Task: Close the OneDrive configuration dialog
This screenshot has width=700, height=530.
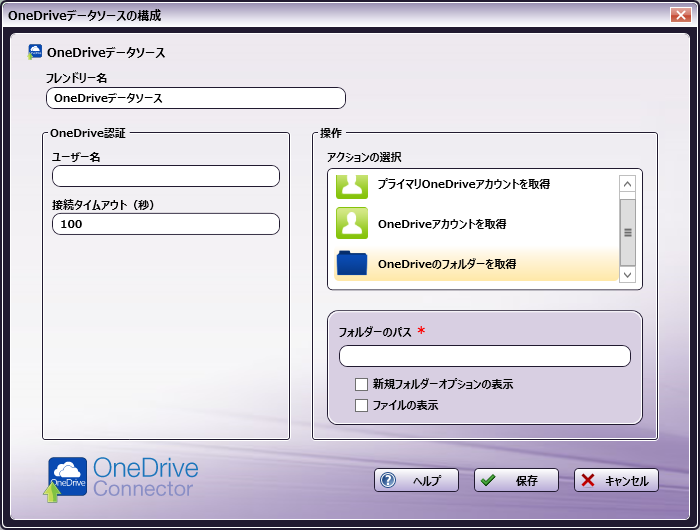Action: pos(680,15)
